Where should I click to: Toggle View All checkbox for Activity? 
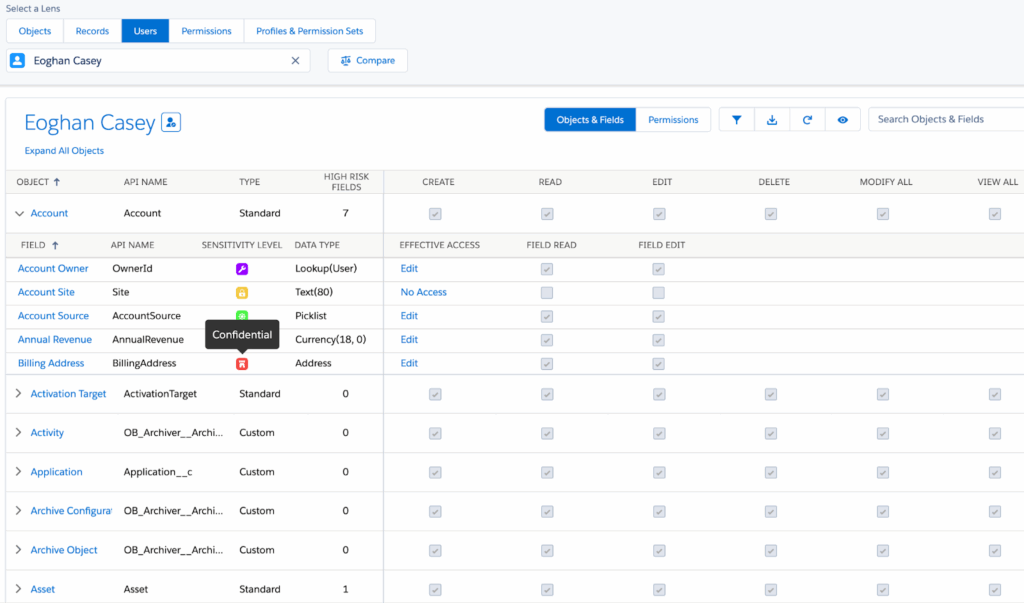(x=995, y=433)
